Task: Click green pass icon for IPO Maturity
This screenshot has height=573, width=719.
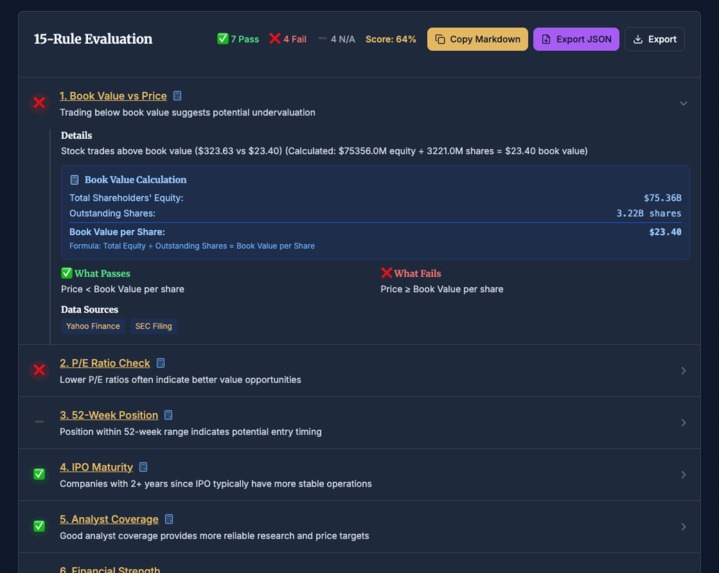Action: [39, 474]
